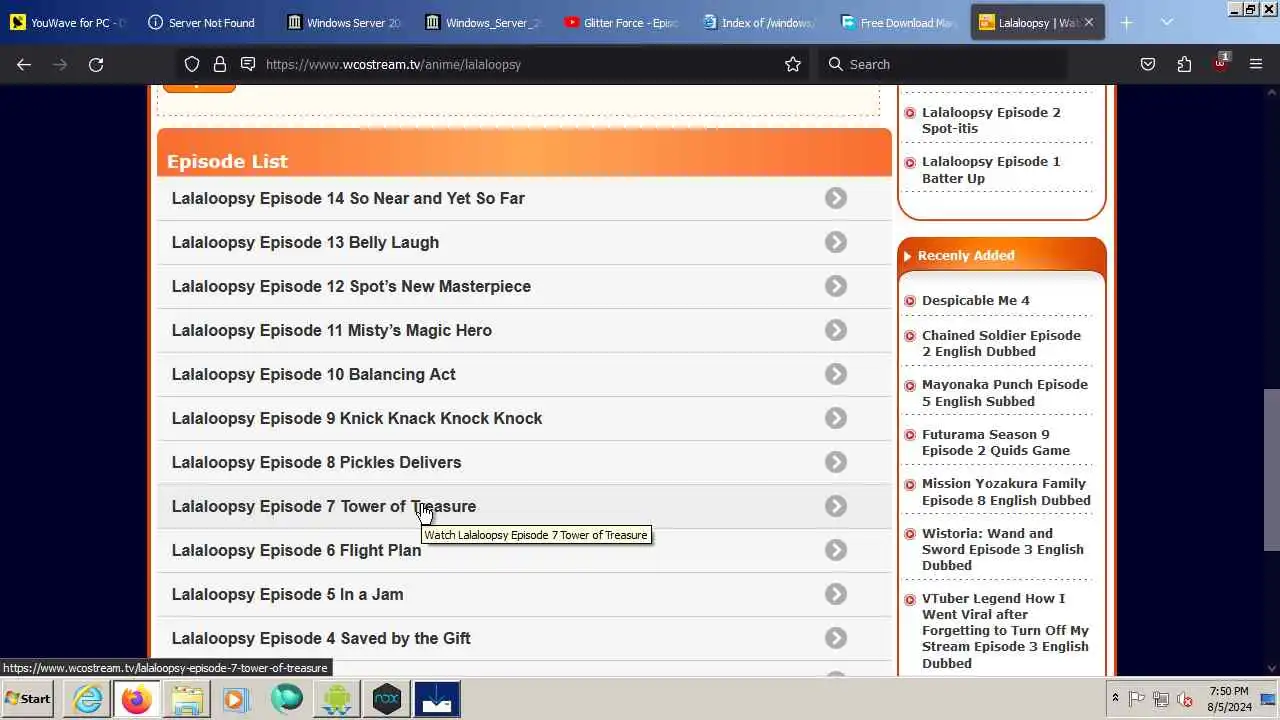Click arrow icon on Episode 10 row

tap(836, 374)
